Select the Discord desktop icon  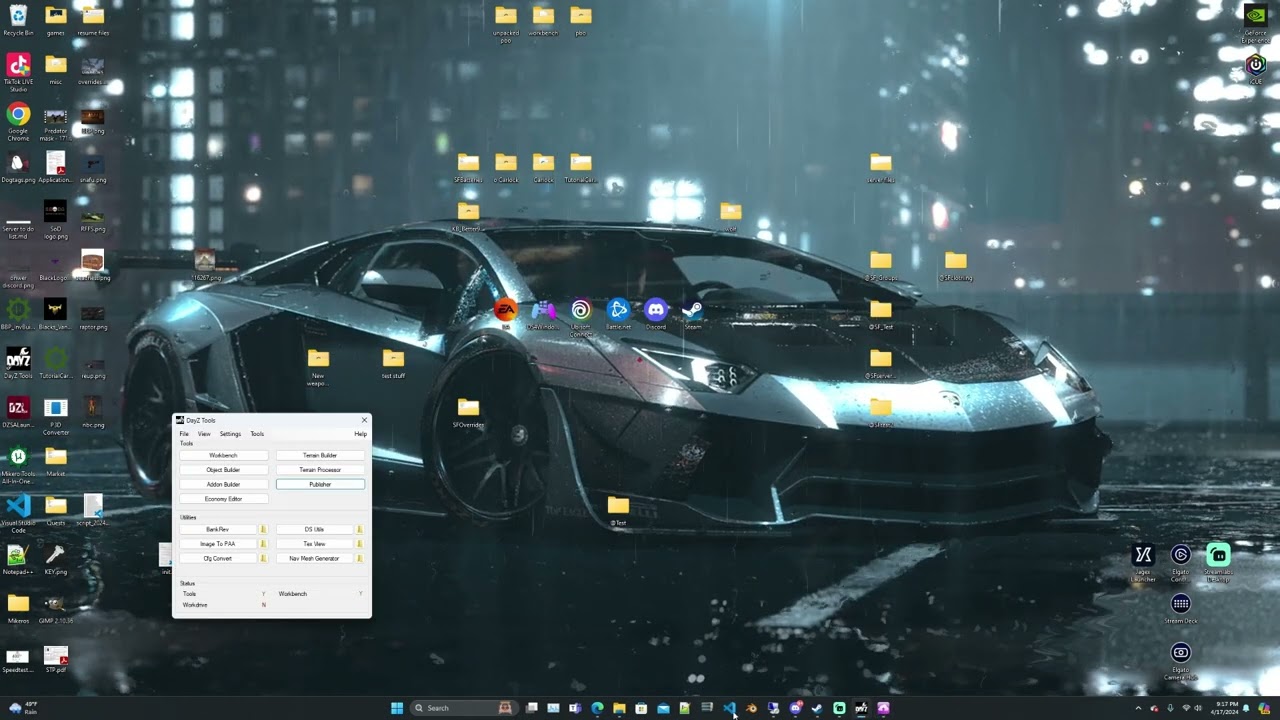655,315
